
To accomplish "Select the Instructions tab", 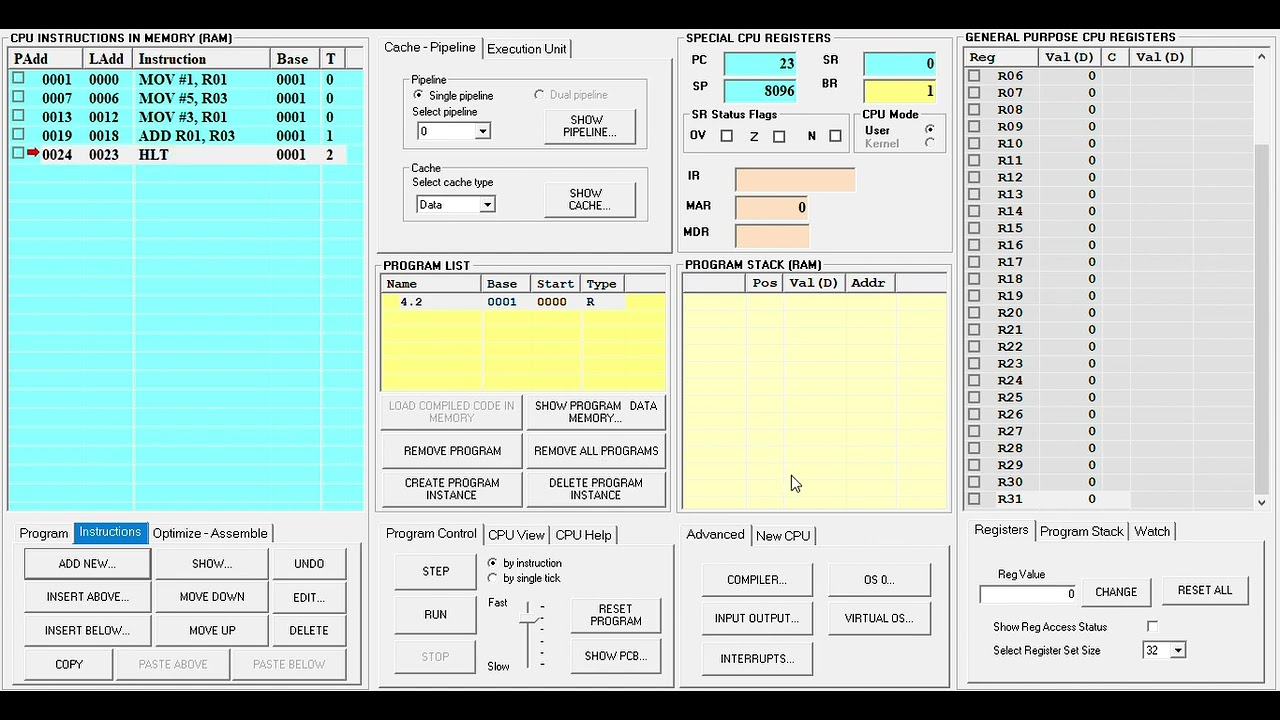I will click(110, 532).
